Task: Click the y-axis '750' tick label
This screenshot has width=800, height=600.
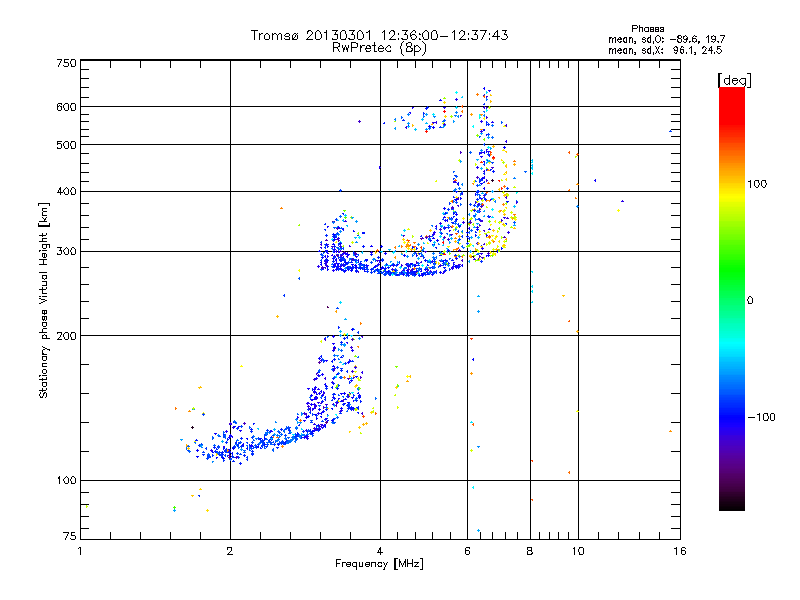Action: click(66, 63)
